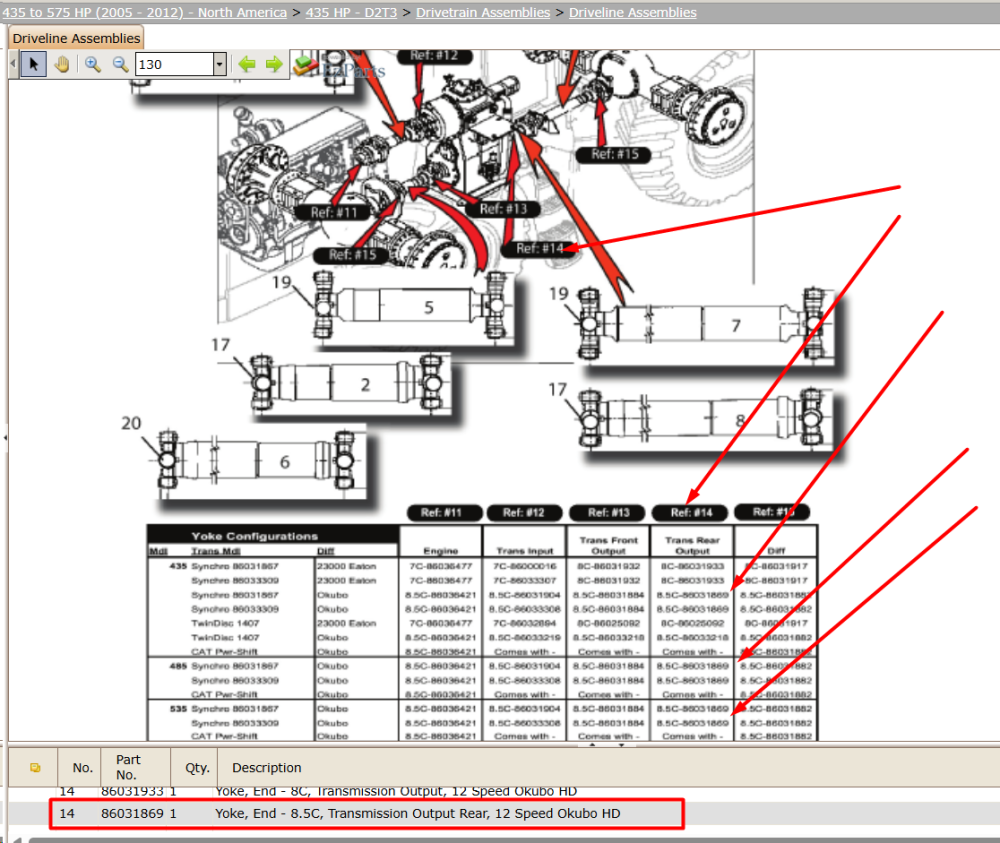
Task: Activate the hand pan tool
Action: pos(62,64)
